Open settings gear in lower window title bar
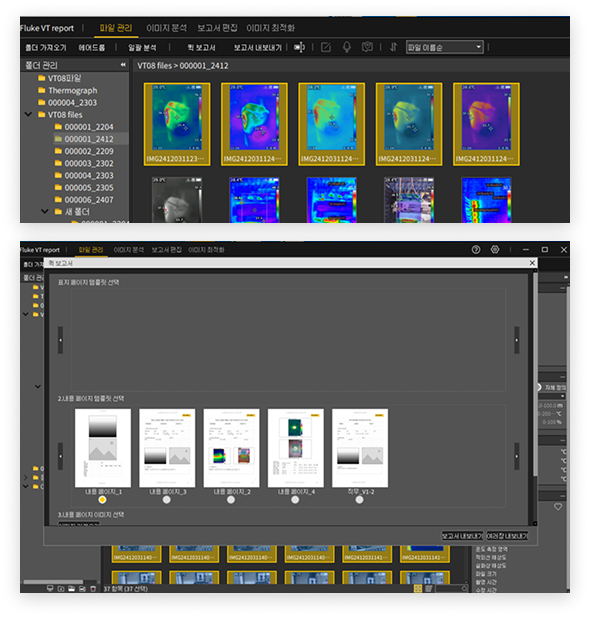The height and width of the screenshot is (617, 590). (x=495, y=249)
